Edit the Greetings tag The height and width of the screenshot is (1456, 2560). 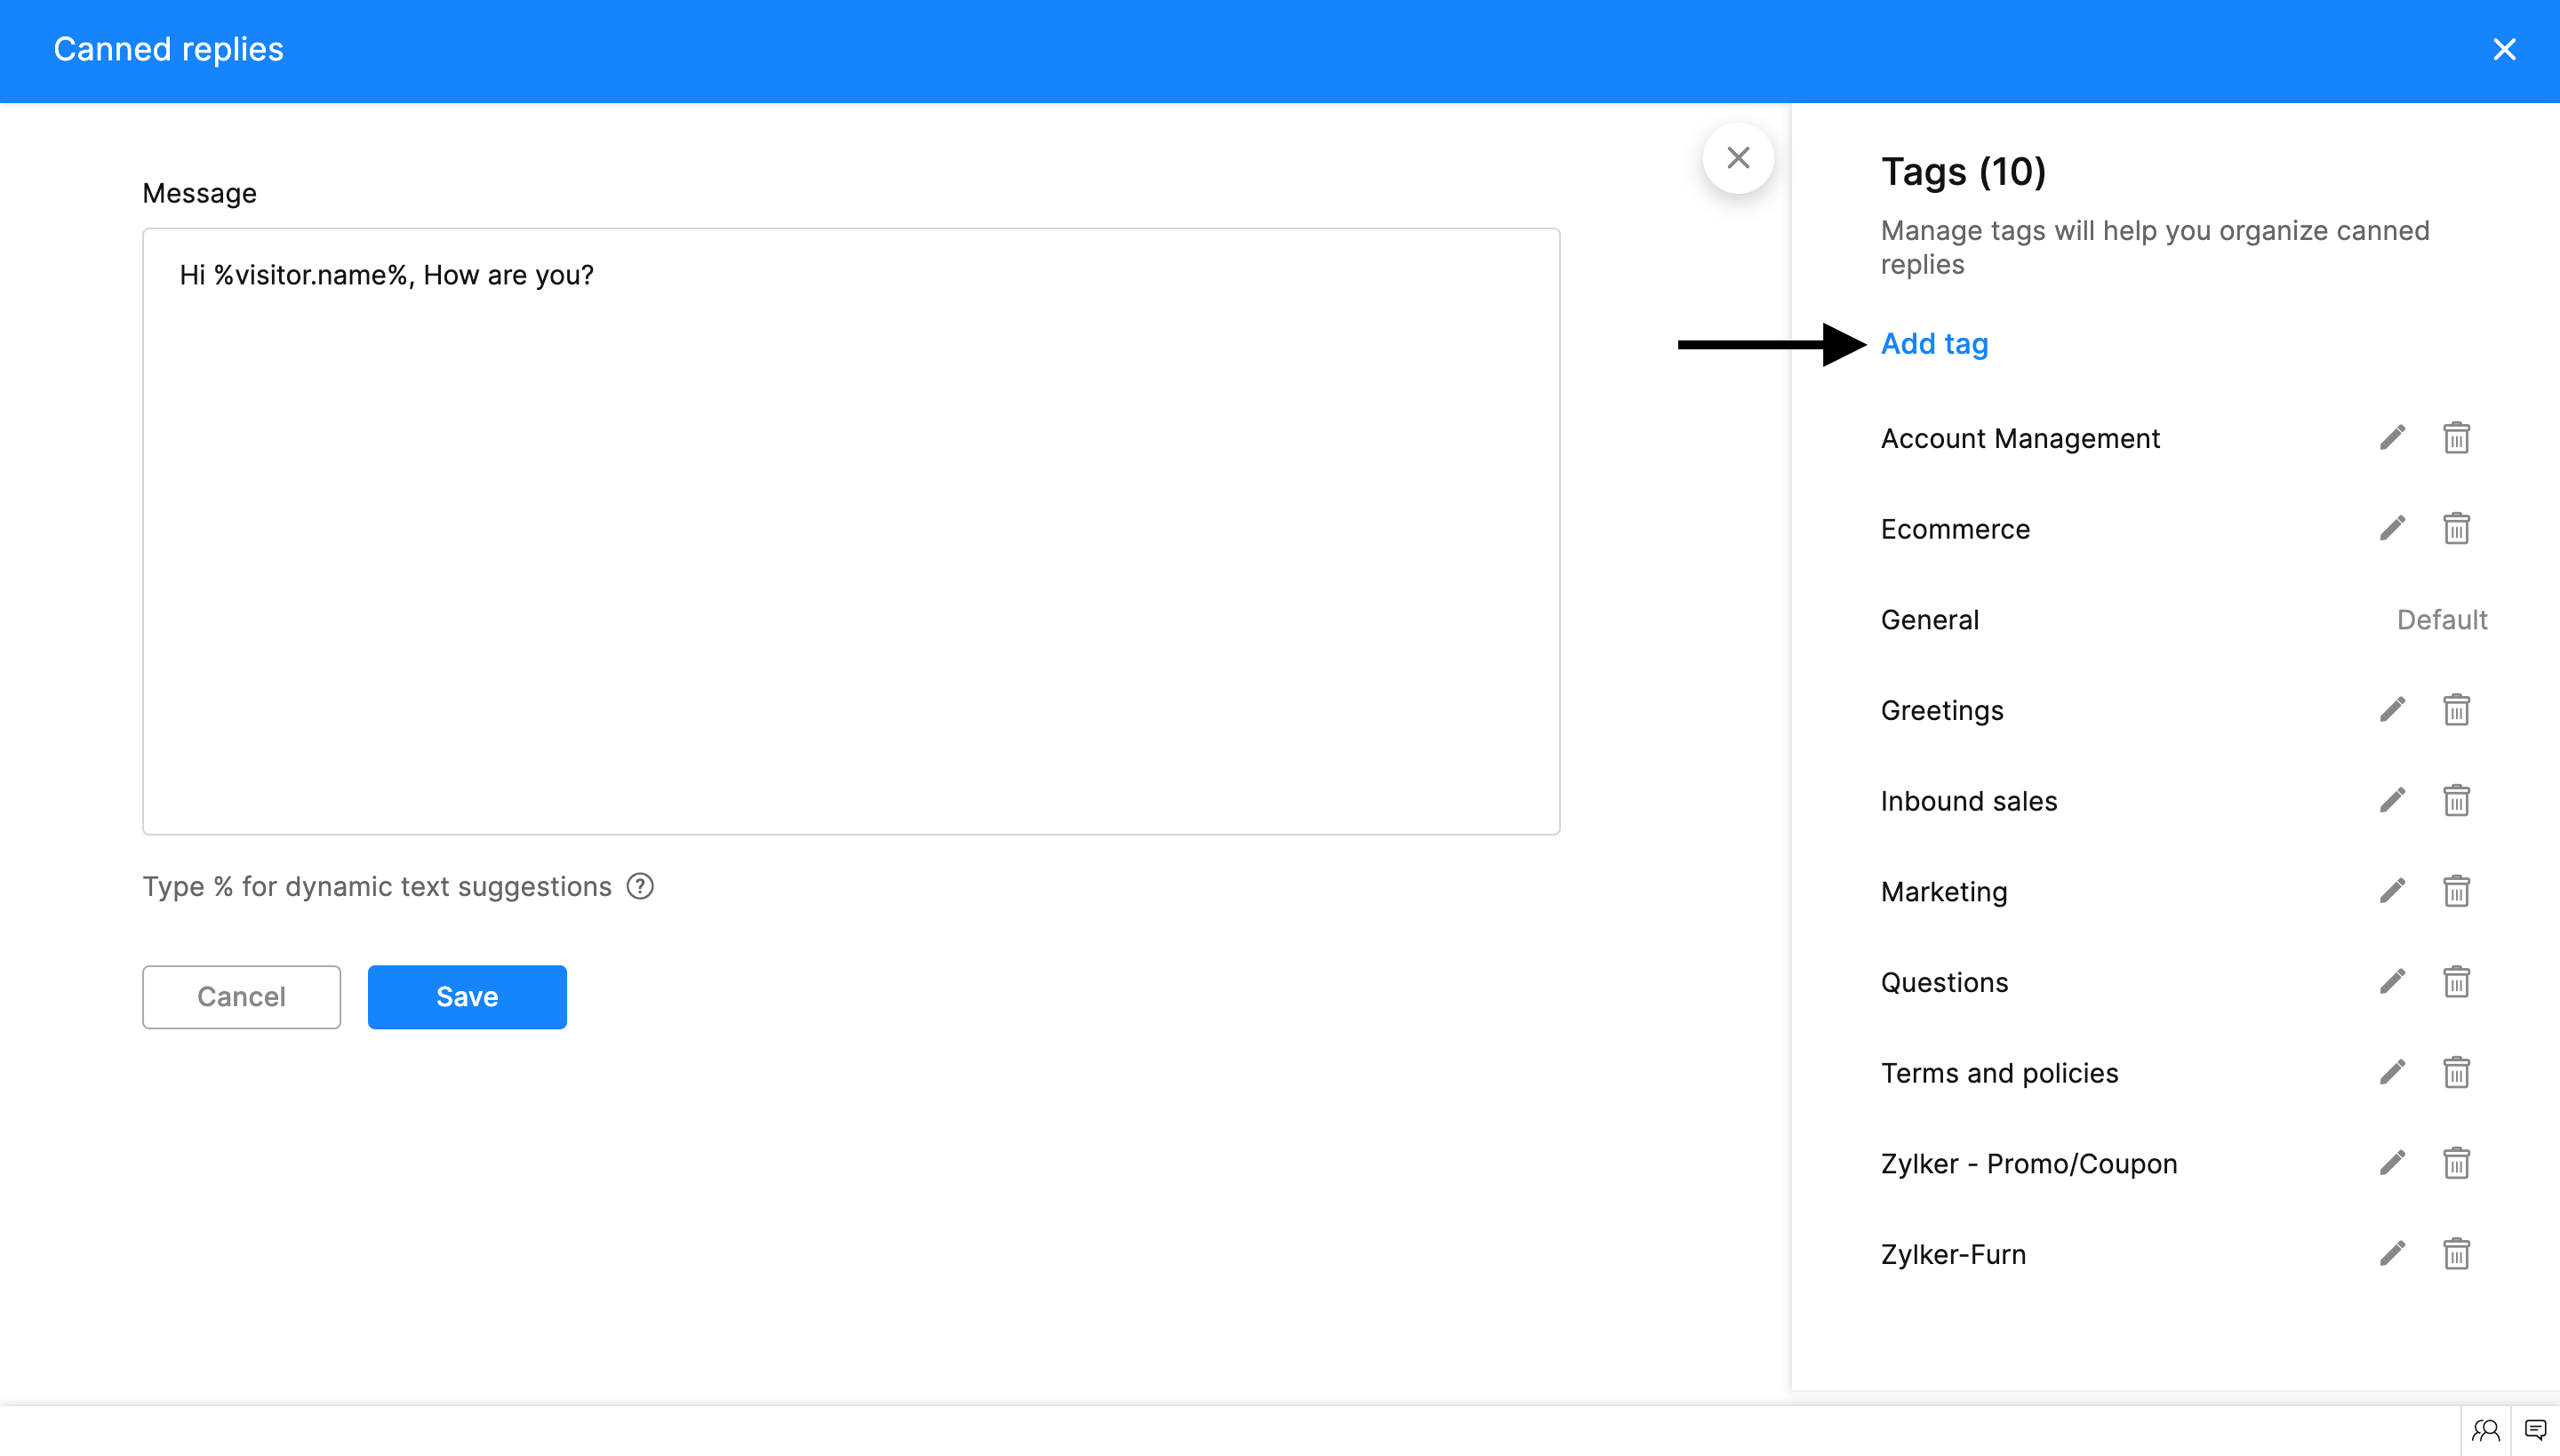(x=2392, y=710)
